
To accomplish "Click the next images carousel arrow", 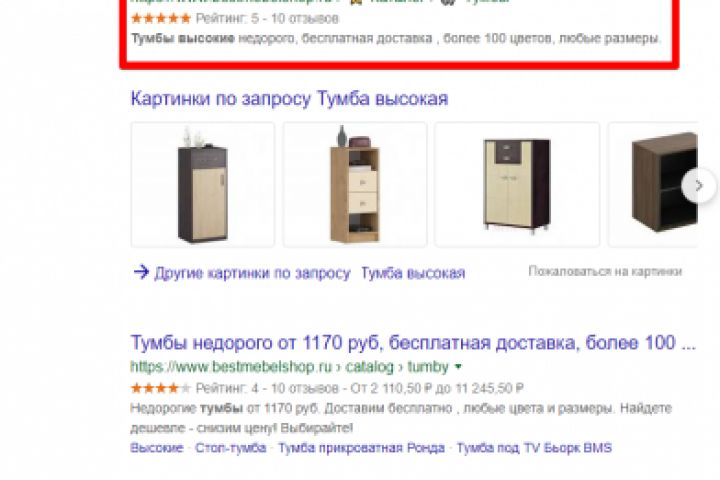I will 699,186.
